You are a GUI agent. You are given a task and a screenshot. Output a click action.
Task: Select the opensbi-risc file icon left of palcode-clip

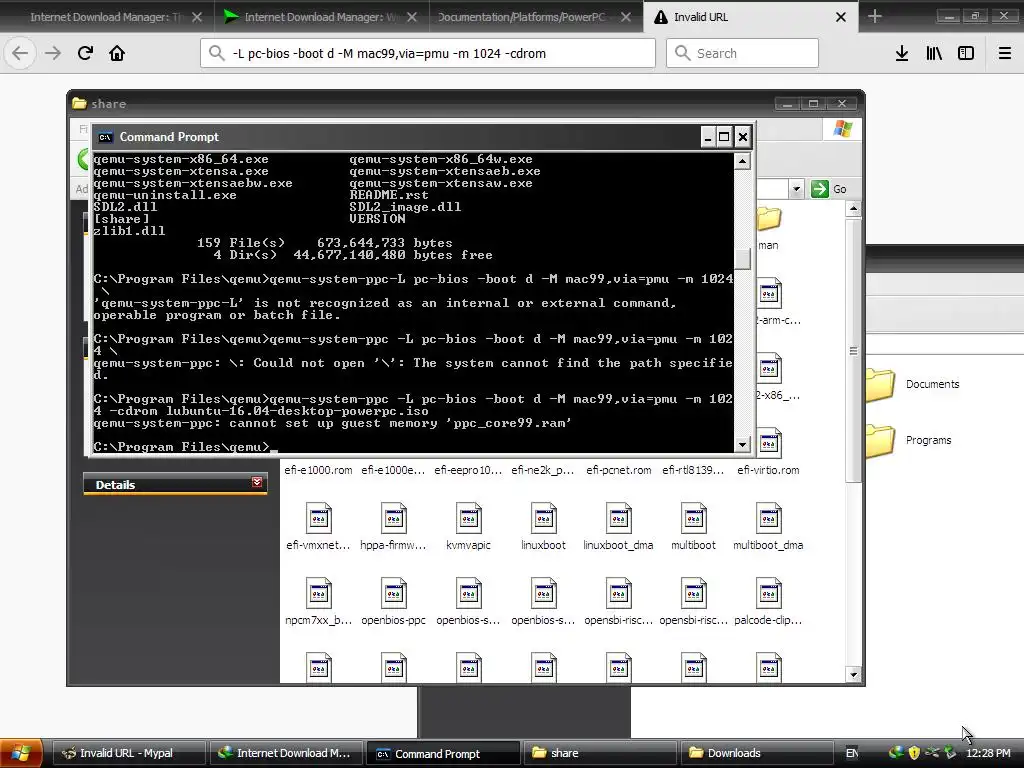(x=694, y=593)
